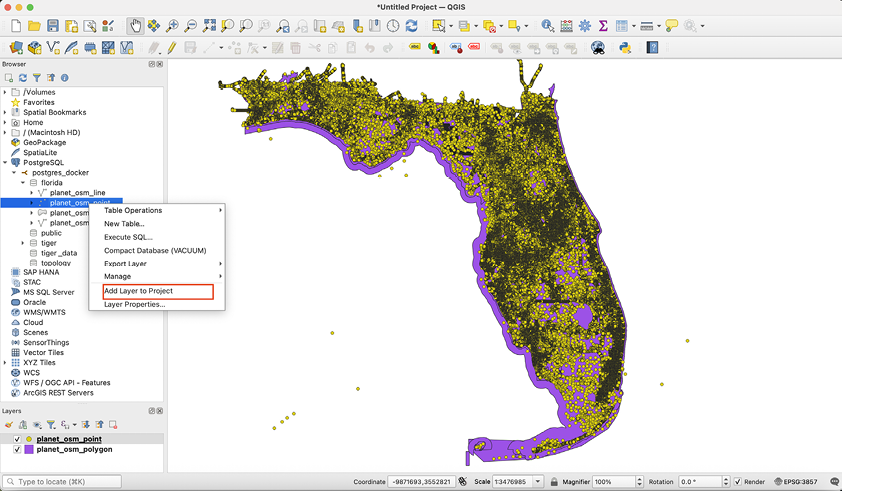Image resolution: width=869 pixels, height=492 pixels.
Task: Click the Map Tips speech bubble icon
Action: 672,25
